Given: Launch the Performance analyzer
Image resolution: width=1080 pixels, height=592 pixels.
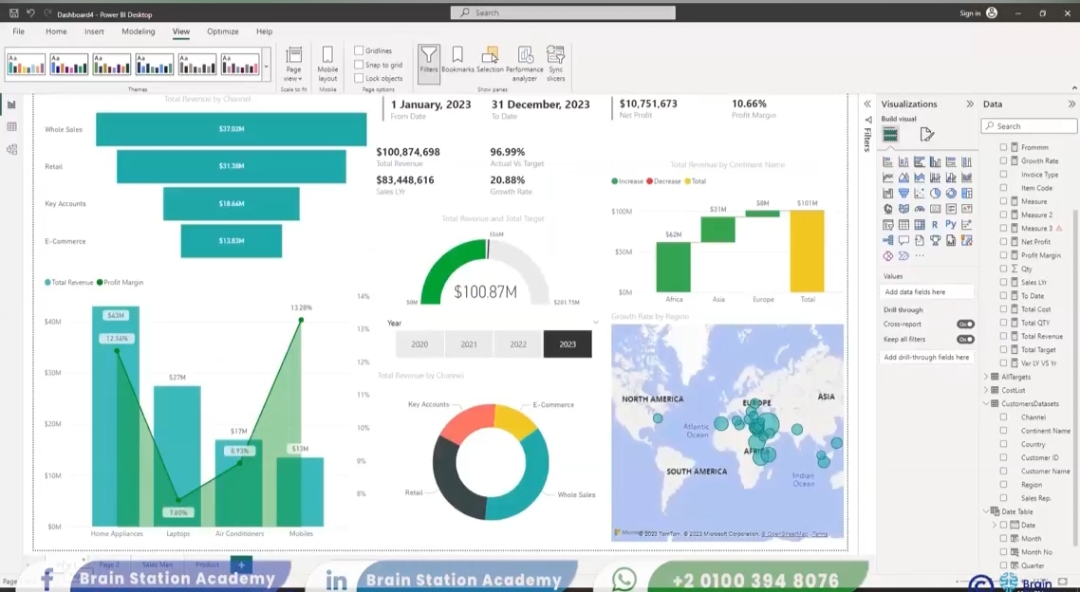Looking at the screenshot, I should tap(525, 62).
